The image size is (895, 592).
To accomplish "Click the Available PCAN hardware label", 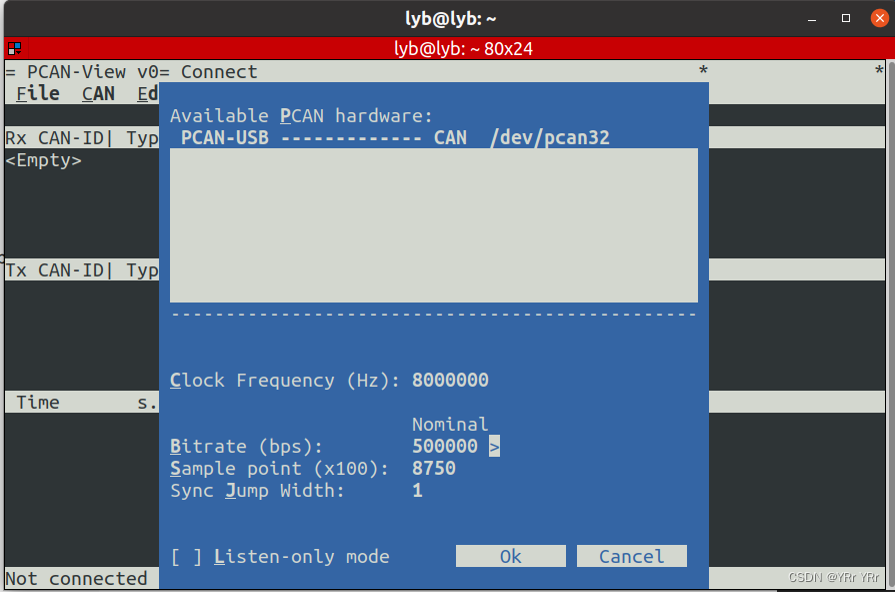I will coord(301,116).
